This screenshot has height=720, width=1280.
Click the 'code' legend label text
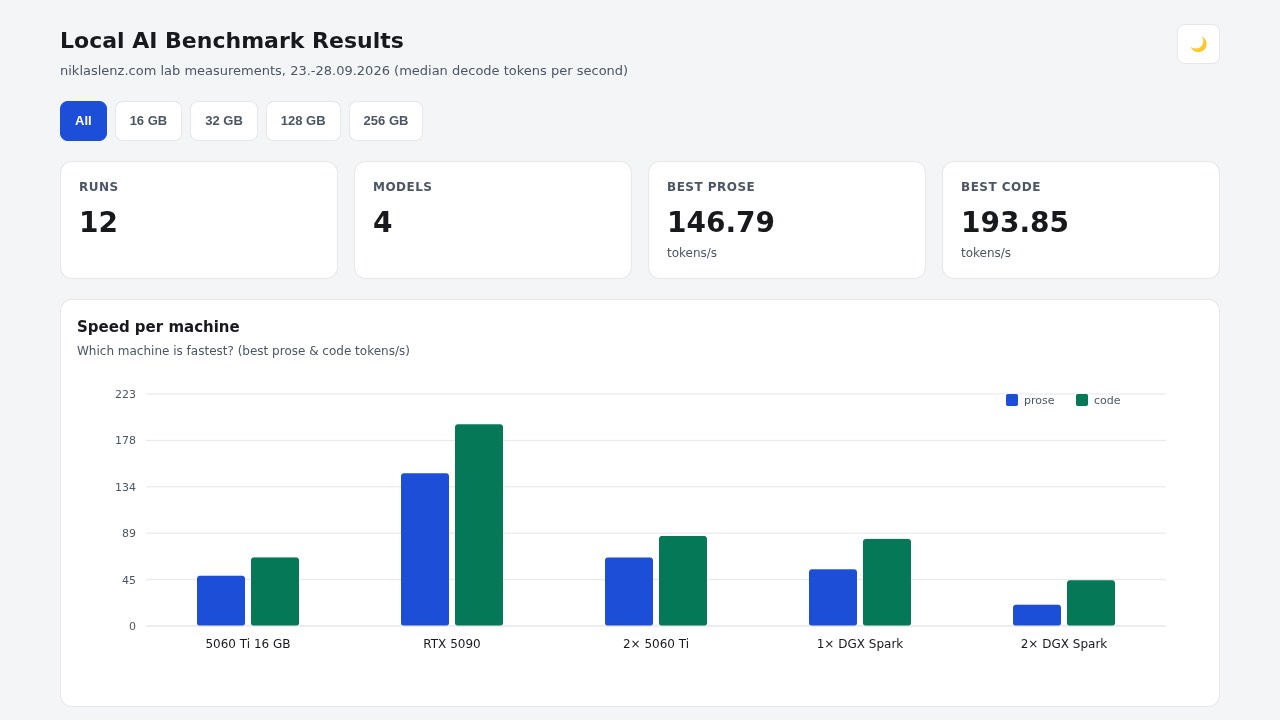(1107, 400)
